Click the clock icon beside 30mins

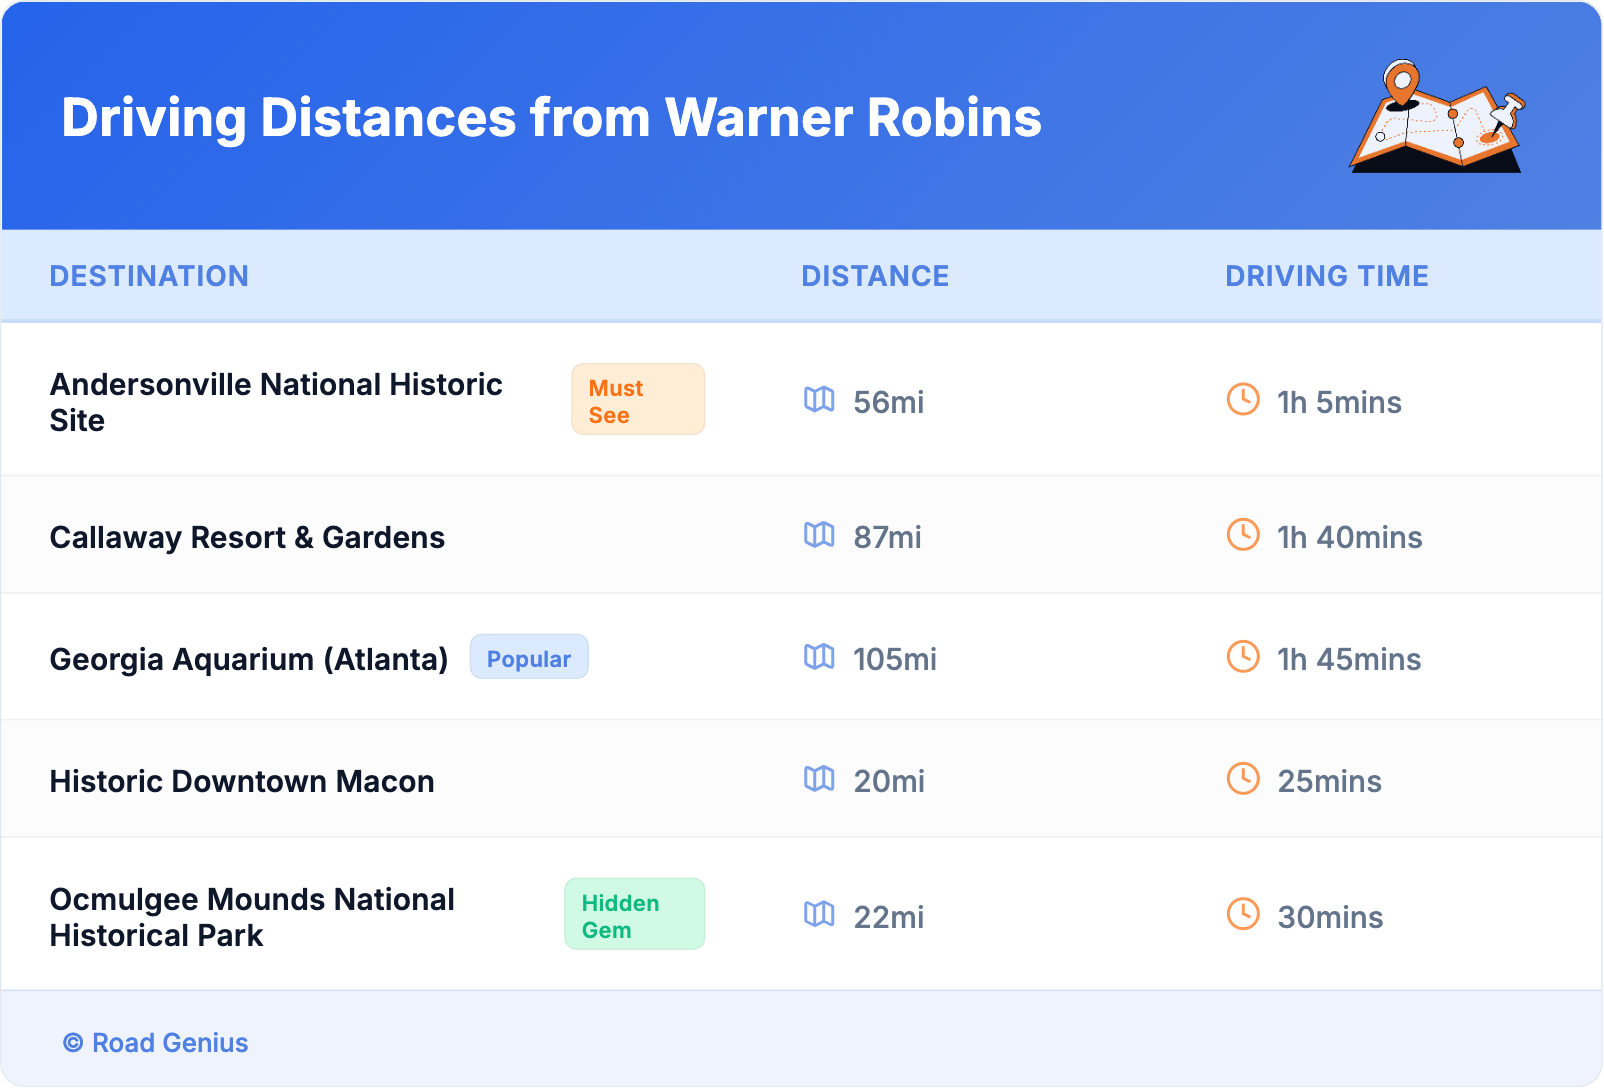pos(1243,914)
